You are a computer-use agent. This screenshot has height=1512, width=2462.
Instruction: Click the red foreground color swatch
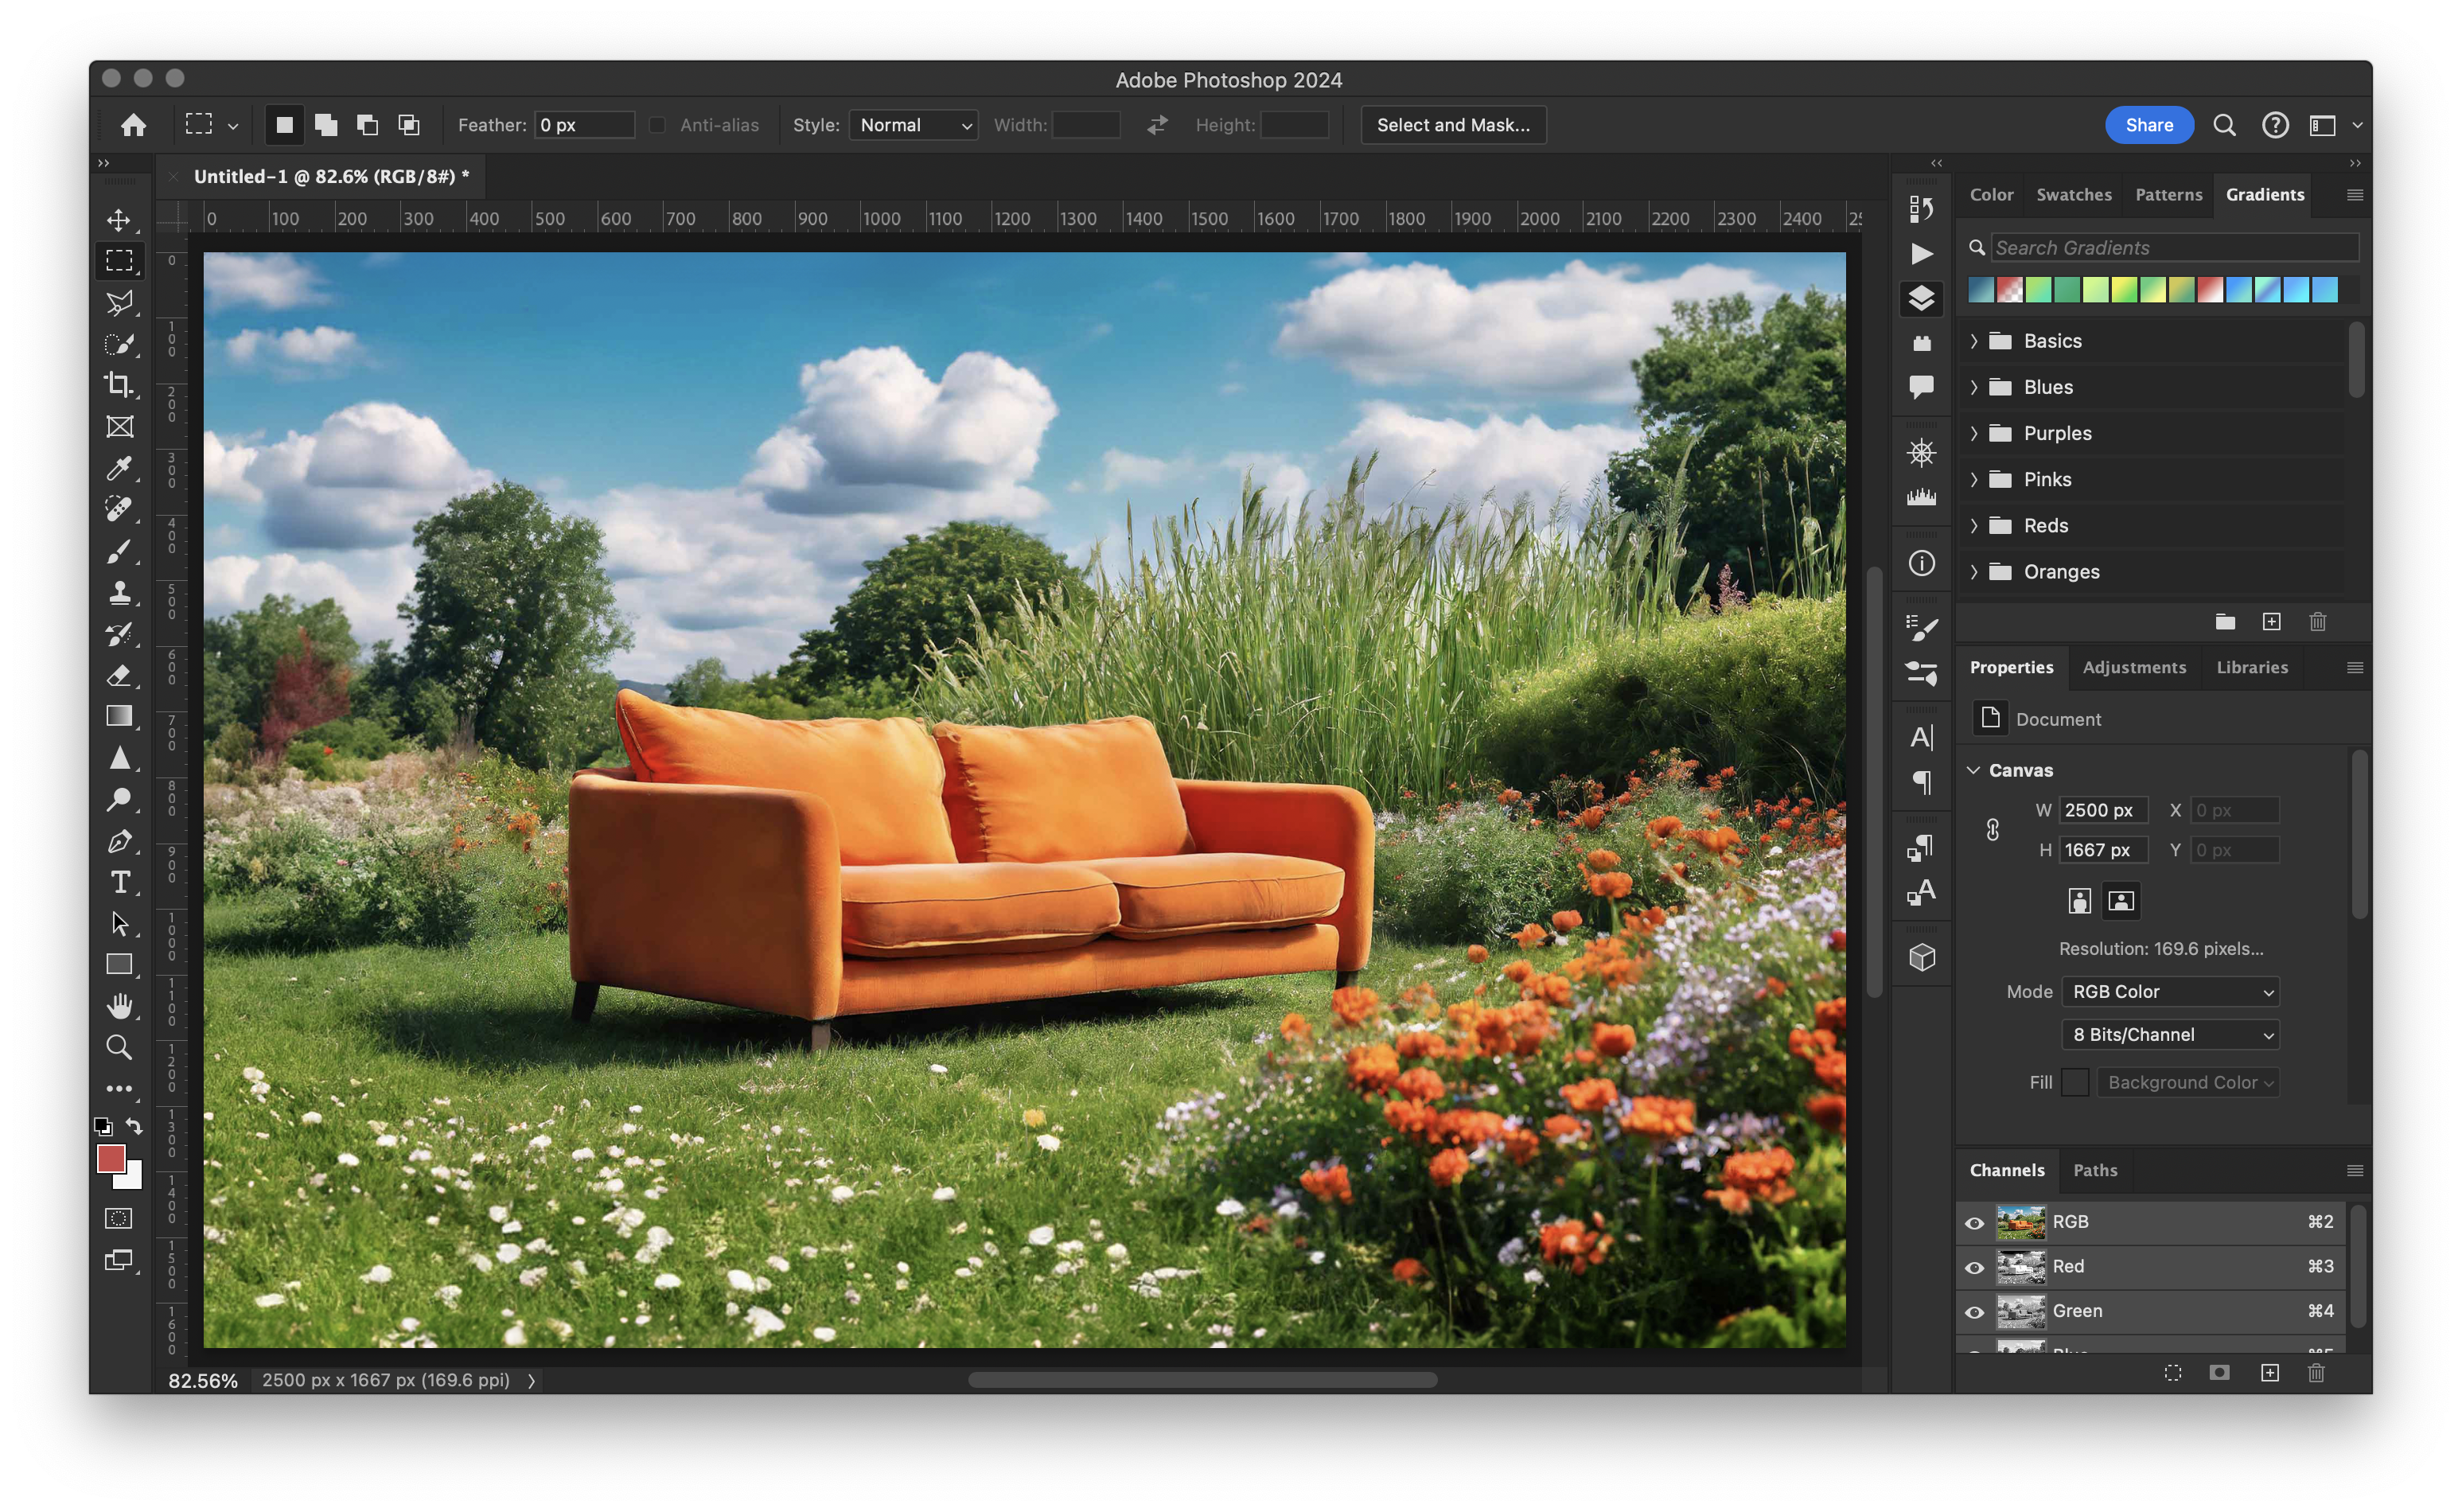110,1158
